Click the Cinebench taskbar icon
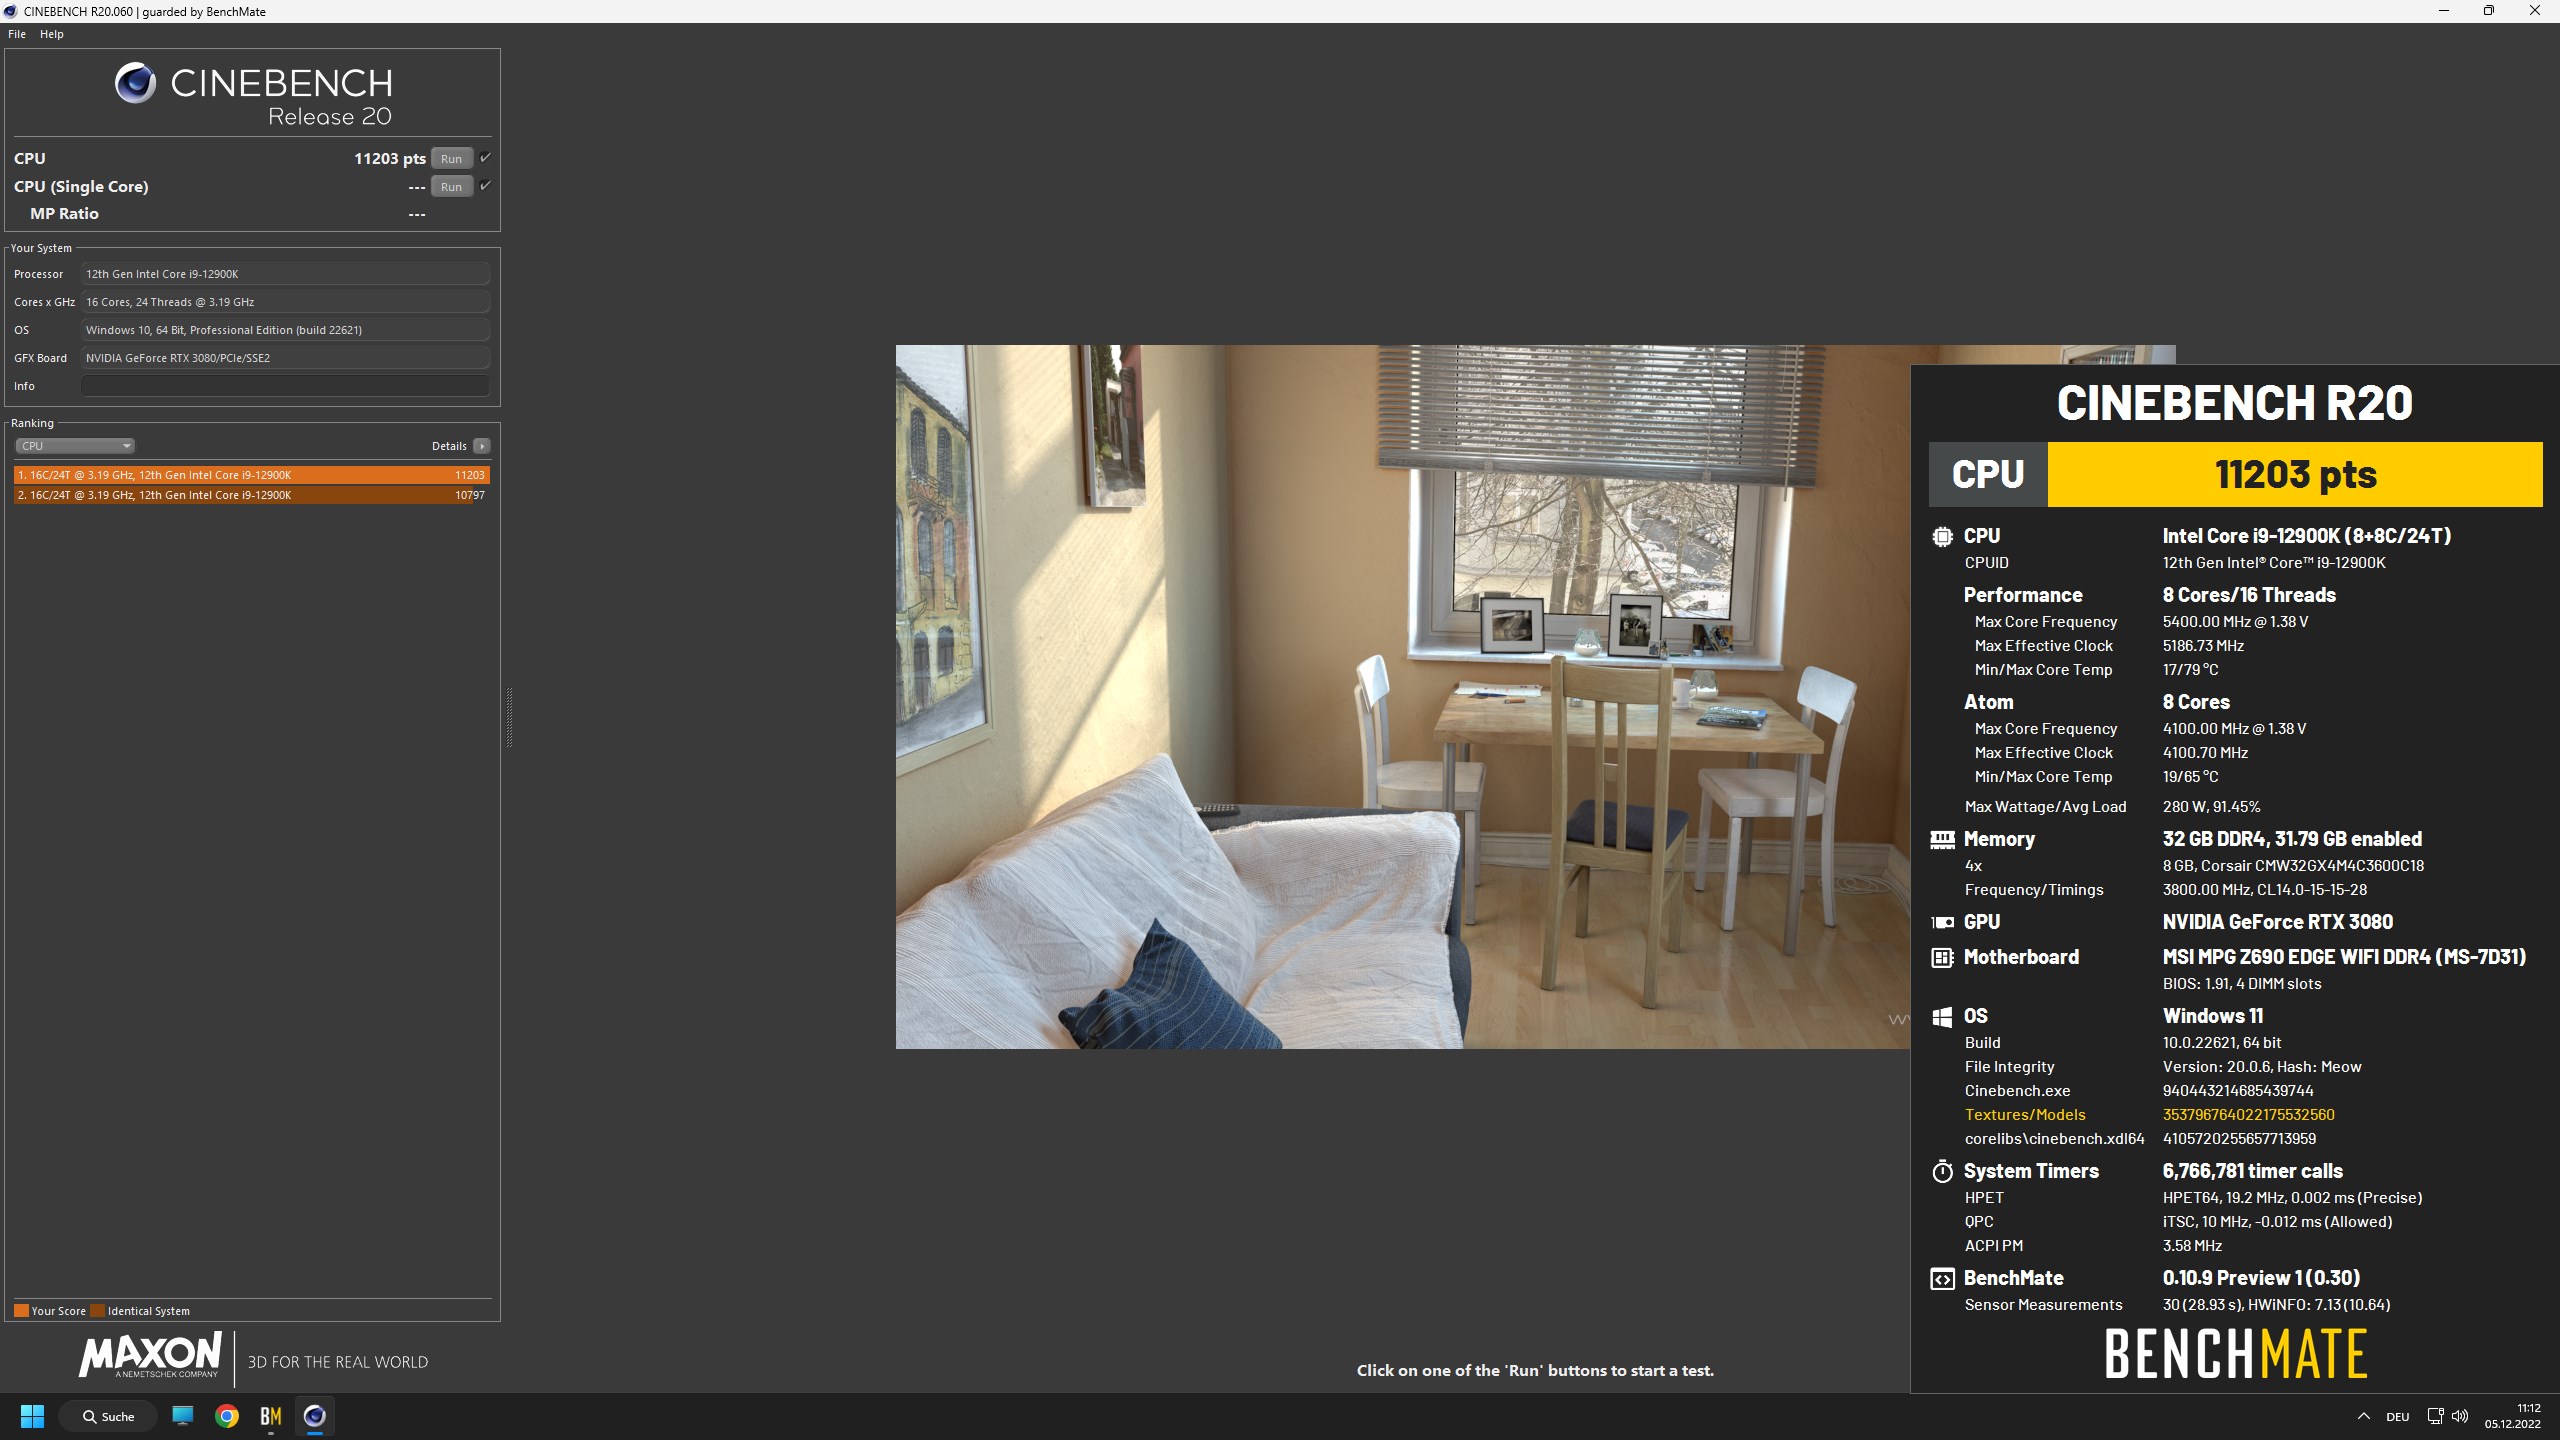 click(315, 1416)
